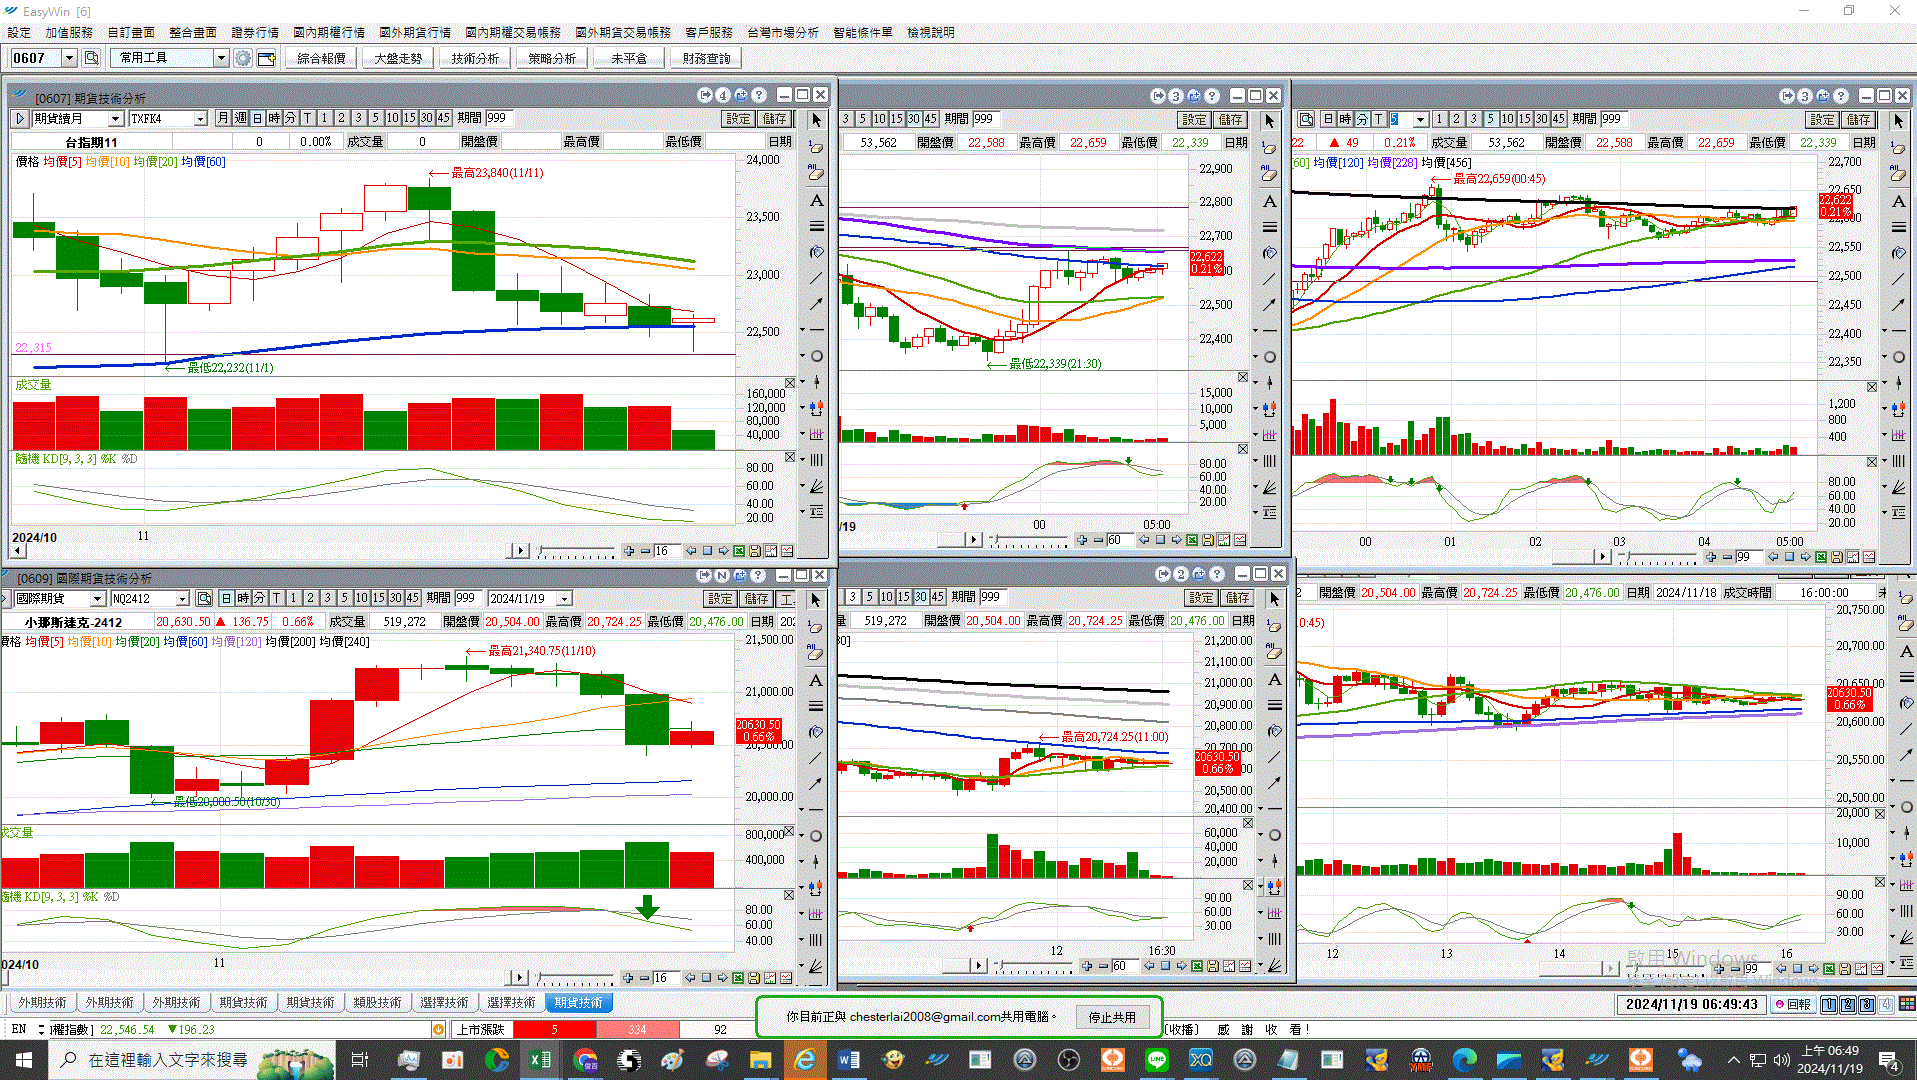1917x1080 pixels.
Task: Toggle daily '日' period in [0607] chart
Action: 257,118
